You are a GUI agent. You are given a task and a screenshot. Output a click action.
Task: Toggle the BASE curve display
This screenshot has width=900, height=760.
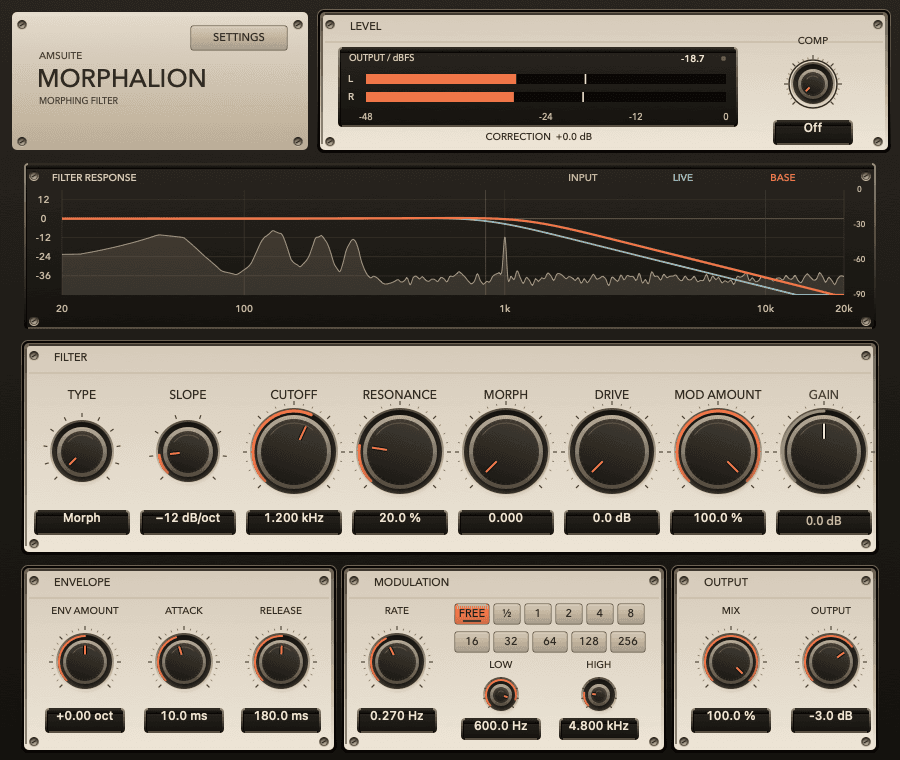782,177
